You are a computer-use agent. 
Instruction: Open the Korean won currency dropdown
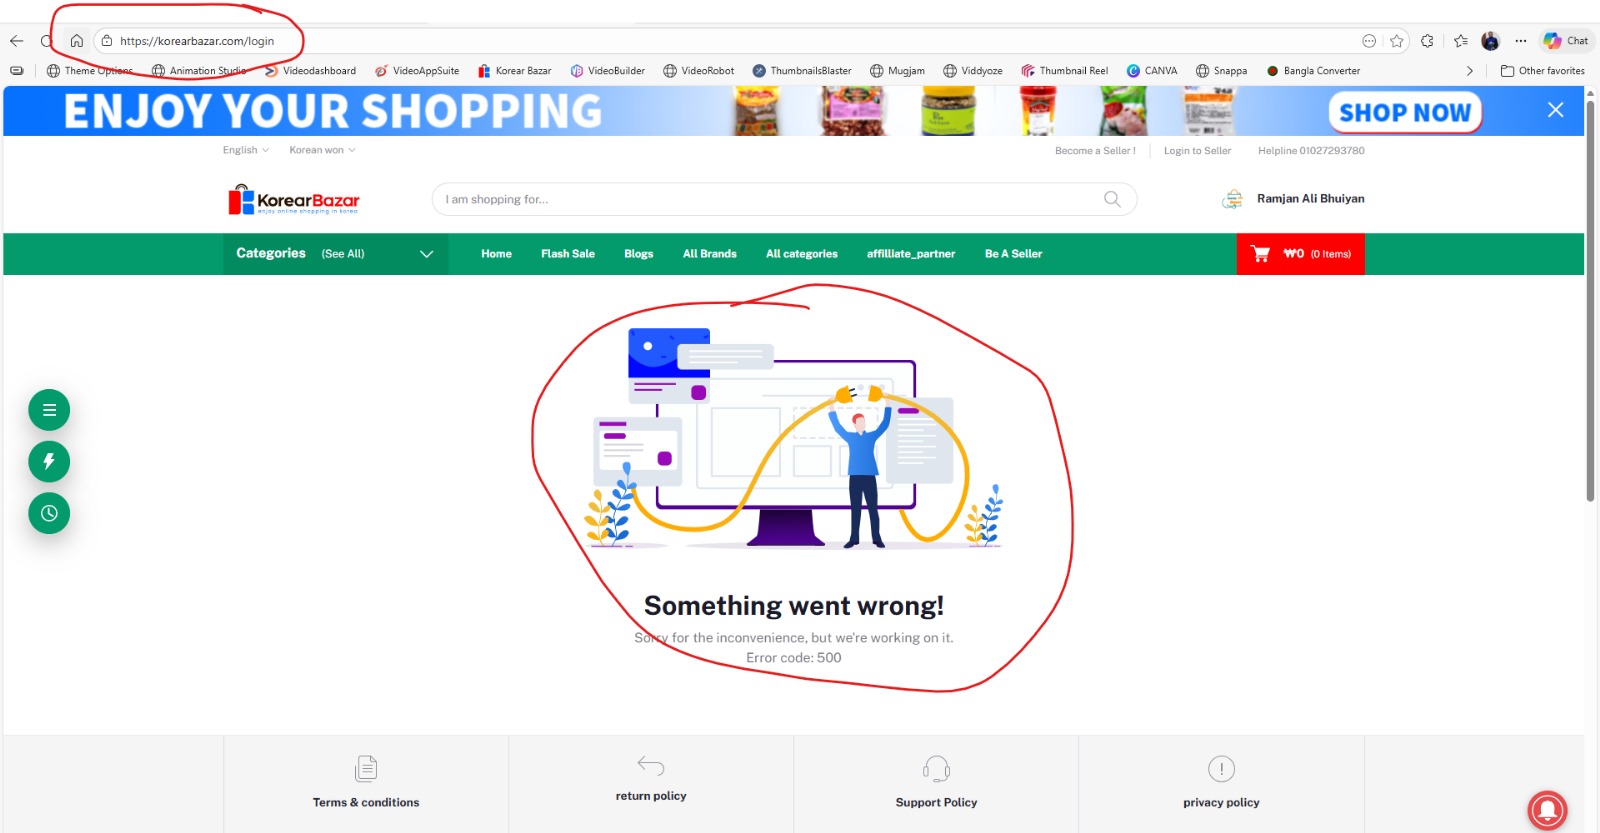(322, 150)
